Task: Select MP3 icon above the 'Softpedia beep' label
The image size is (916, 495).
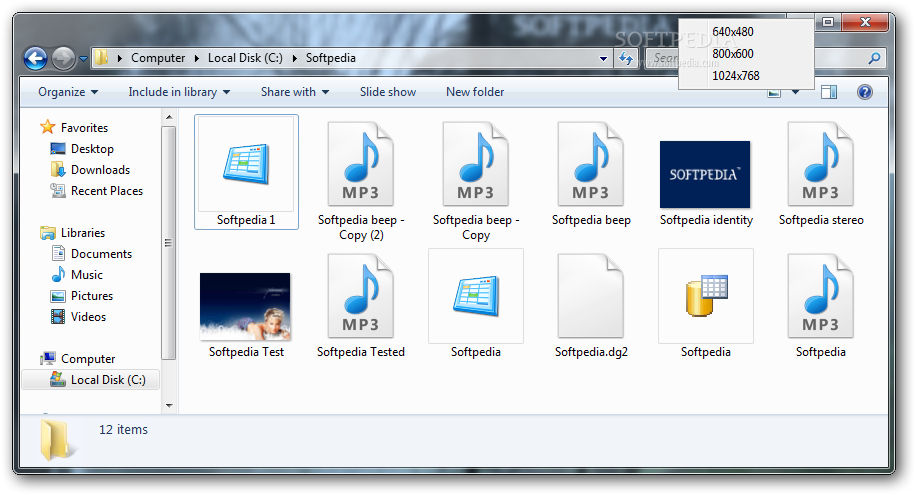Action: pyautogui.click(x=591, y=164)
